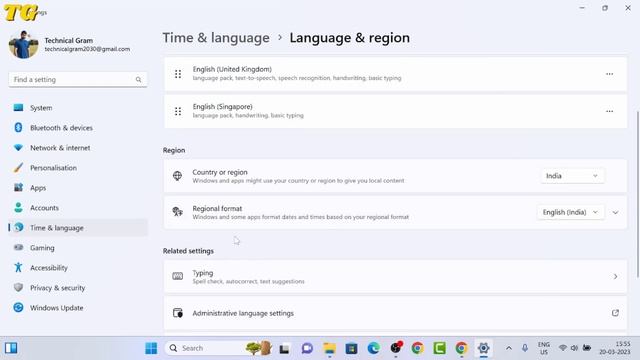The width and height of the screenshot is (640, 360).
Task: Click the settings page vertical scrollbar
Action: 637,194
